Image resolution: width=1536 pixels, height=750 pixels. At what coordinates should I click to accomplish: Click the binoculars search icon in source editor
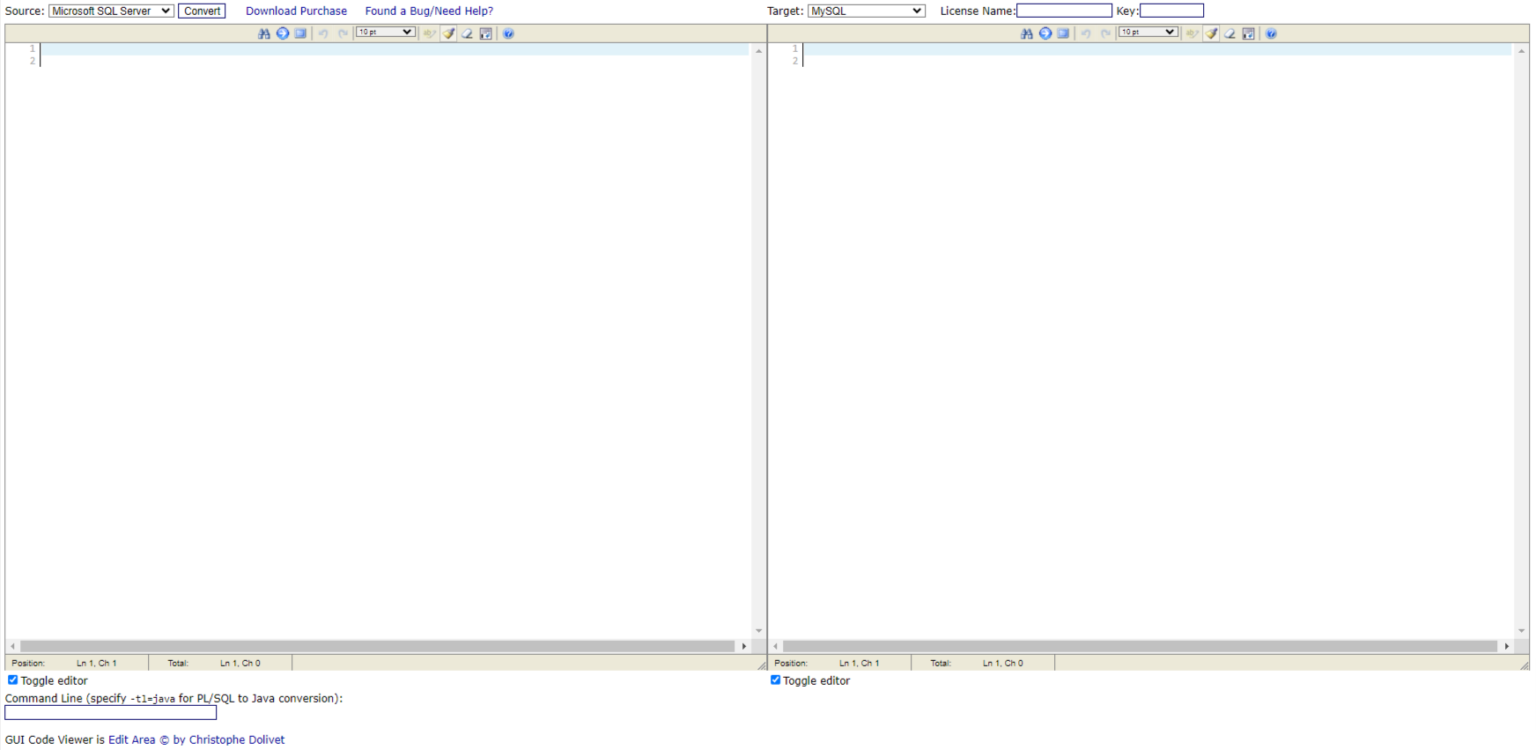tap(264, 33)
